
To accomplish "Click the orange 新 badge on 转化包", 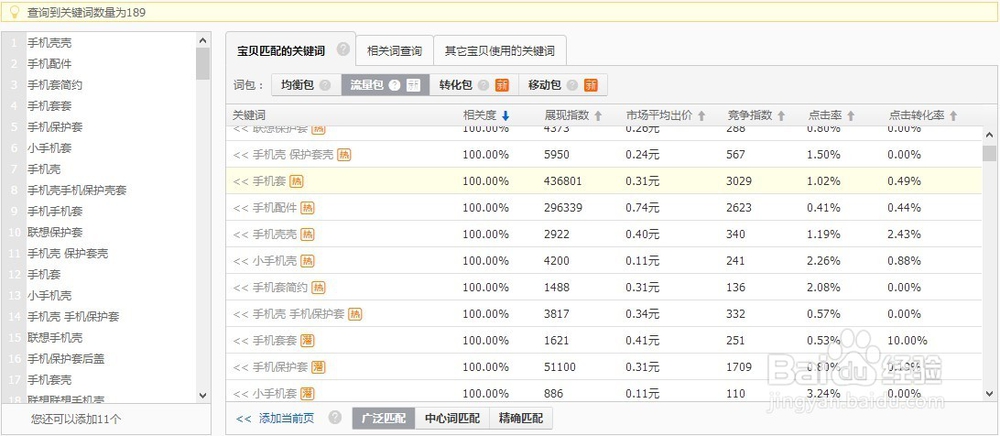I will click(x=503, y=85).
